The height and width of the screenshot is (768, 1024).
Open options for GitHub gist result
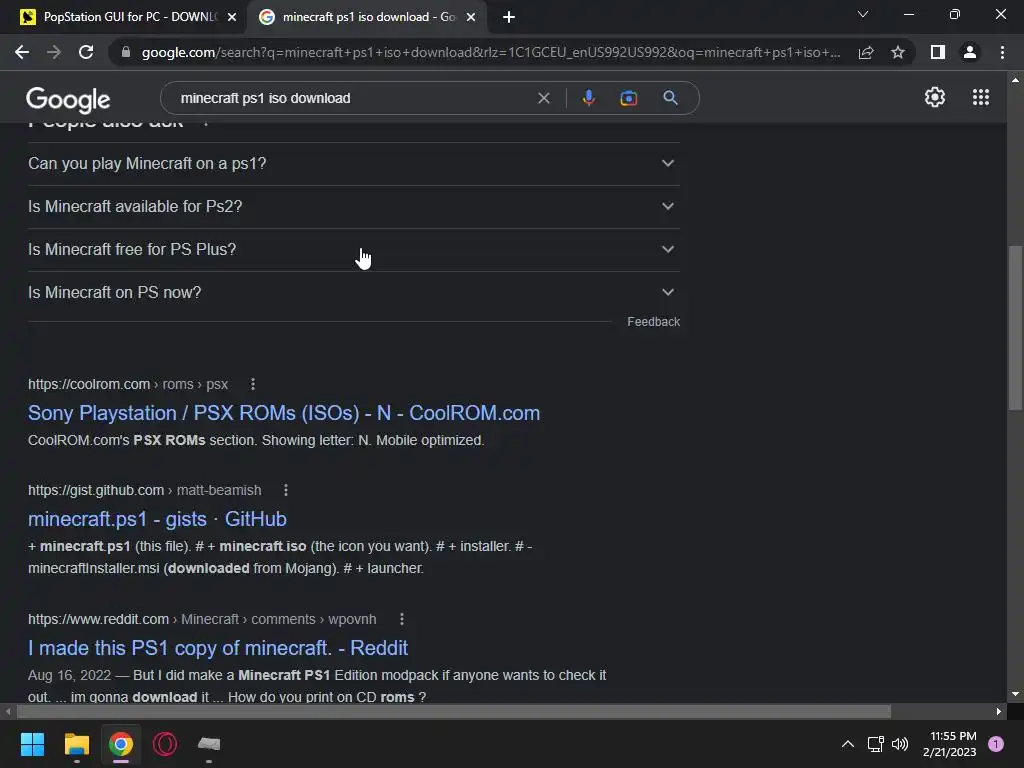pos(285,490)
